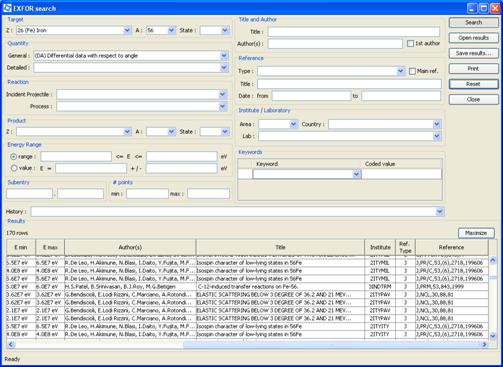Viewport: 503px width, 367px height.
Task: Click the energy range maximum input field
Action: (x=182, y=156)
